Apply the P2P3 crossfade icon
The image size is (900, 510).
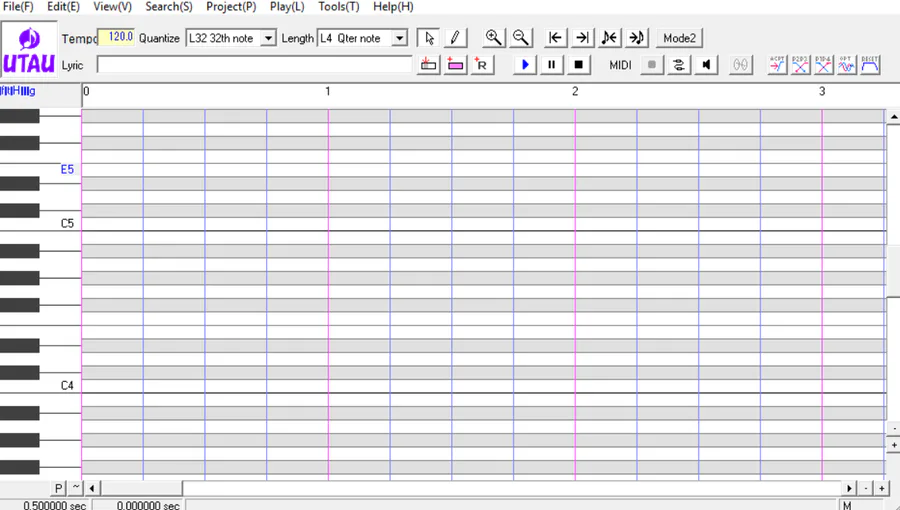800,65
